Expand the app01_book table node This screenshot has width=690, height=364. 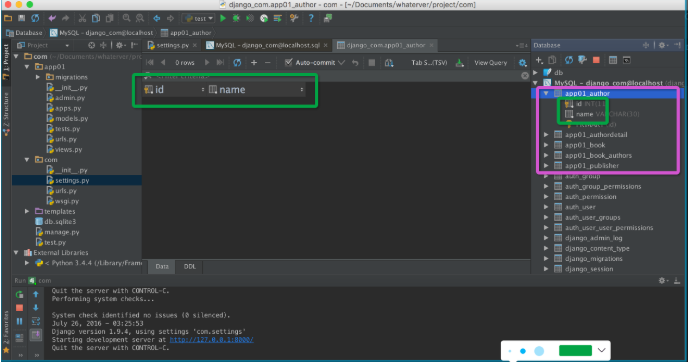pos(546,145)
